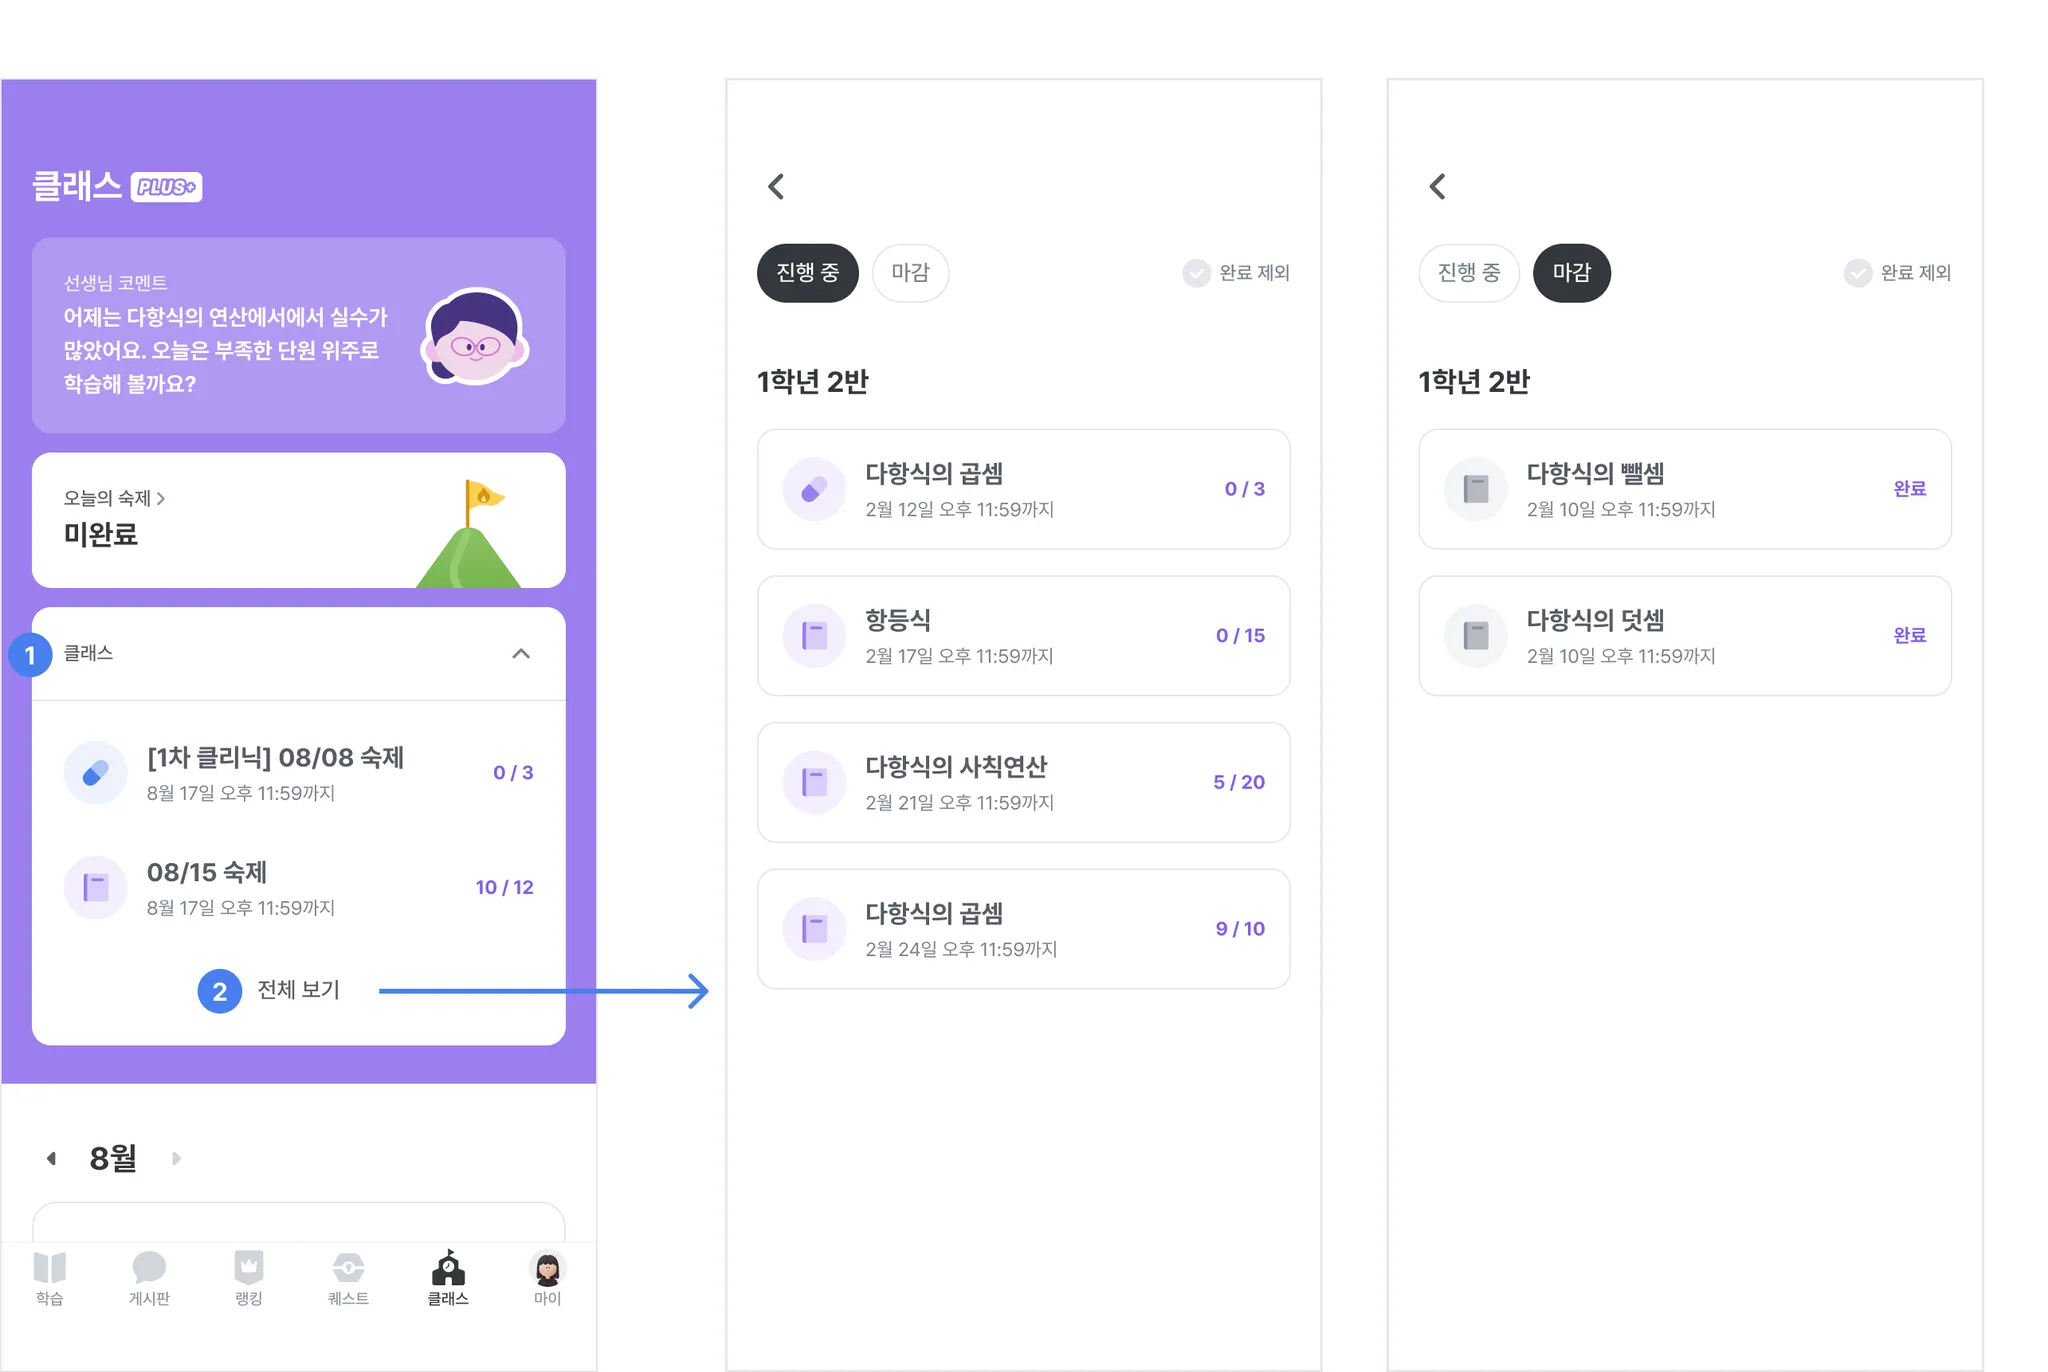Screen dimensions: 2048x1372
Task: Click 전체 보기 to view all homework
Action: [298, 990]
